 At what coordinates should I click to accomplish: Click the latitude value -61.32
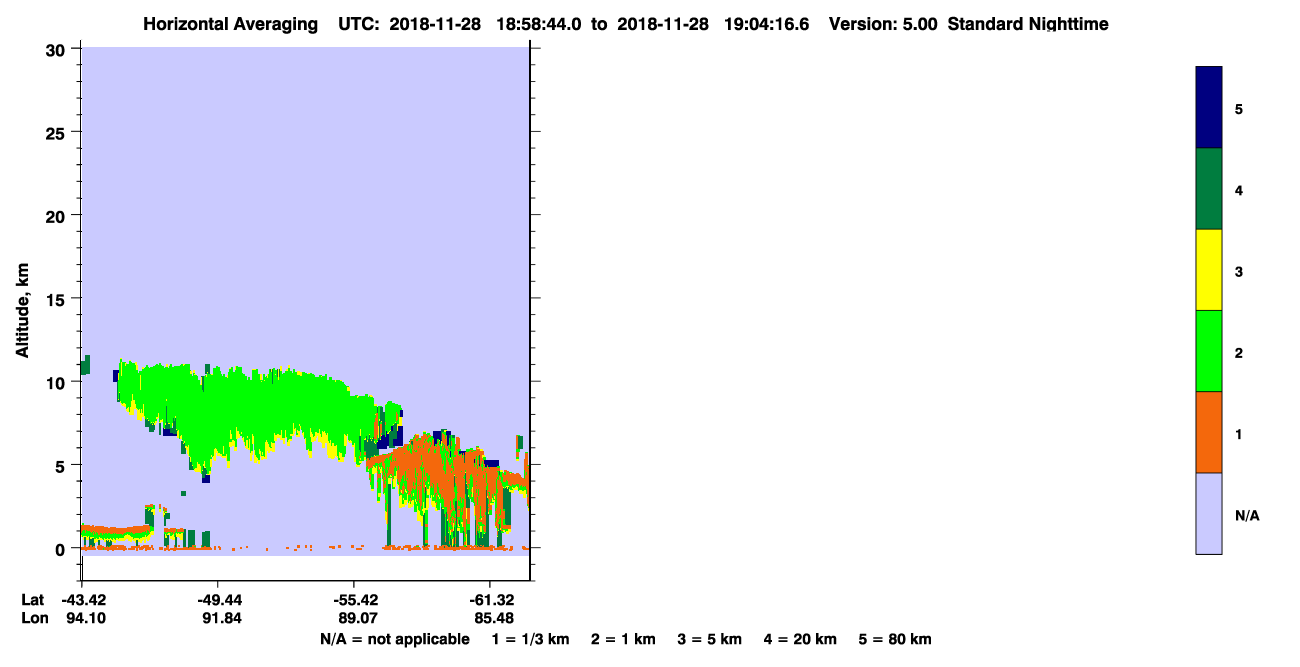click(x=491, y=600)
